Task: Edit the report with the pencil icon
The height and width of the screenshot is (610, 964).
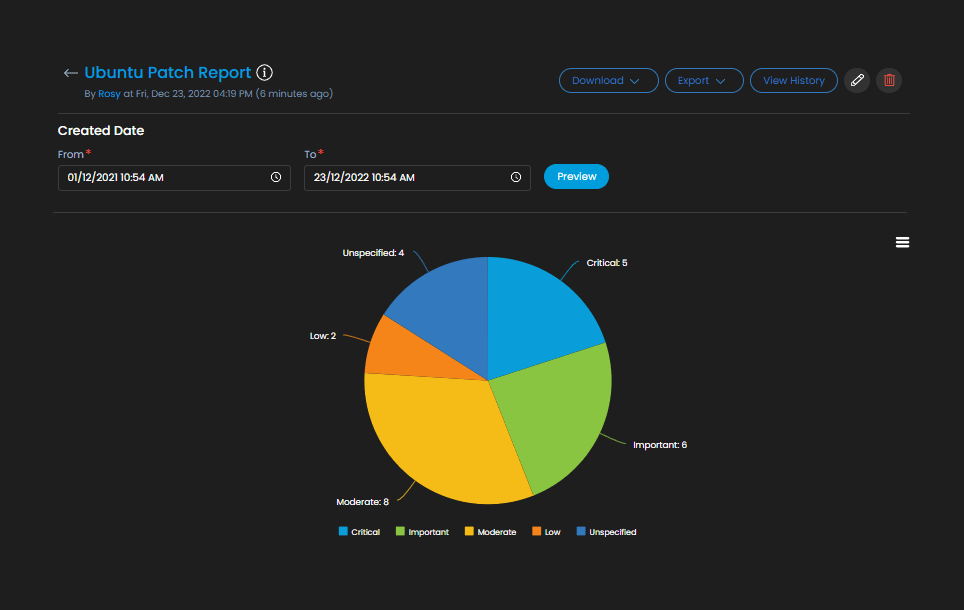Action: 857,81
